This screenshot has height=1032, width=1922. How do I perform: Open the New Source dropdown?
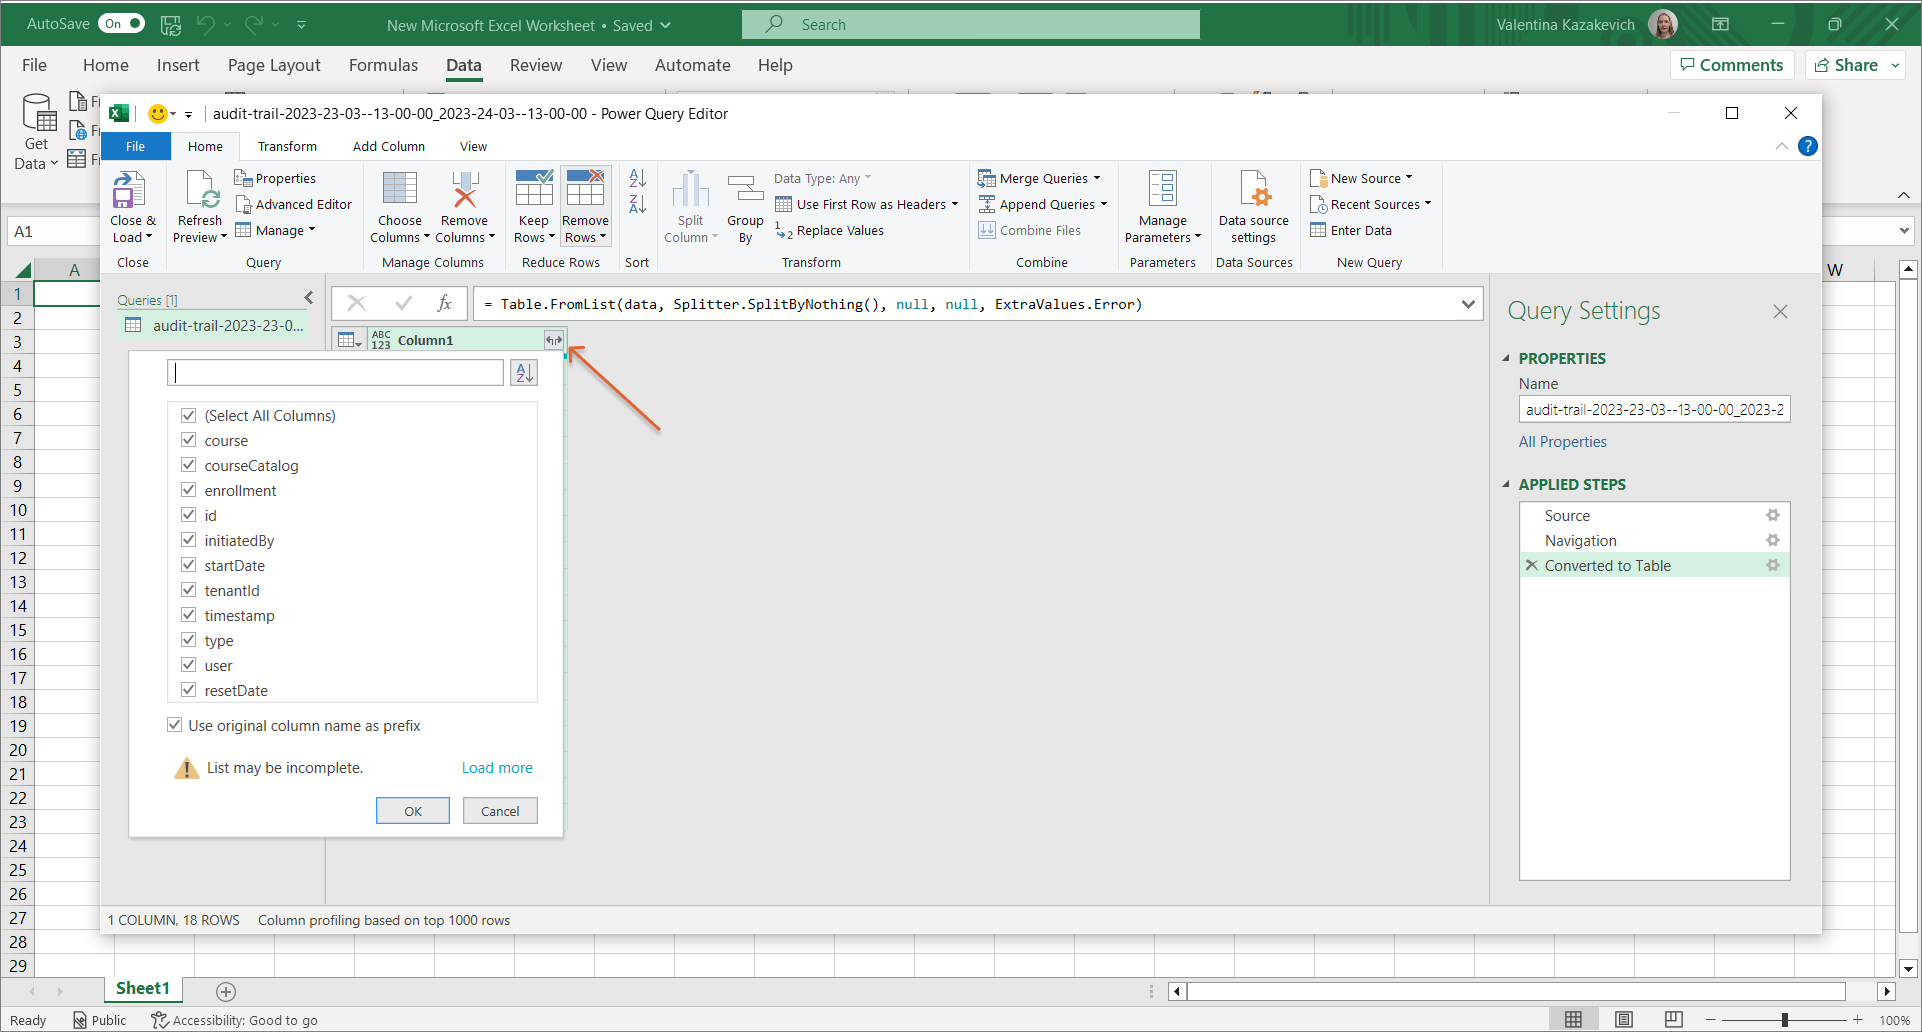[x=1409, y=178]
